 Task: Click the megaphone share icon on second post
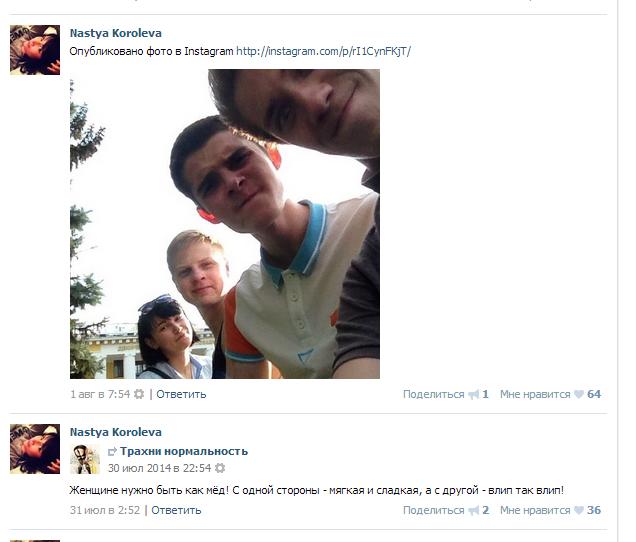[473, 510]
